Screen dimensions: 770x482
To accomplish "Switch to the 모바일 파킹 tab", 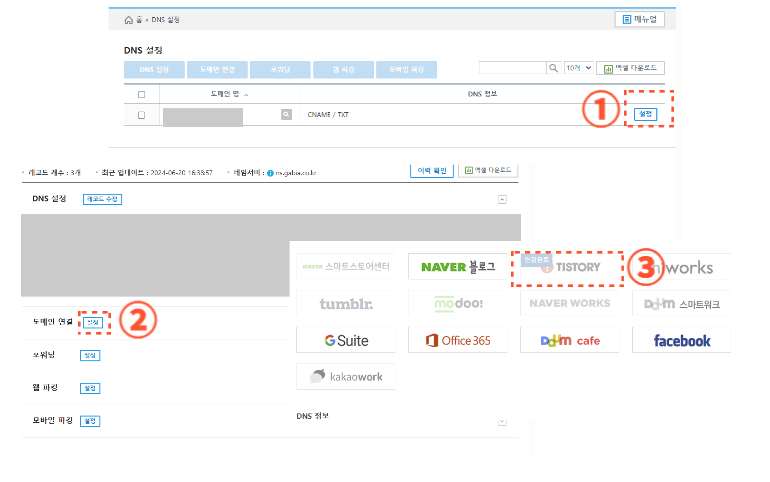I will coord(406,70).
